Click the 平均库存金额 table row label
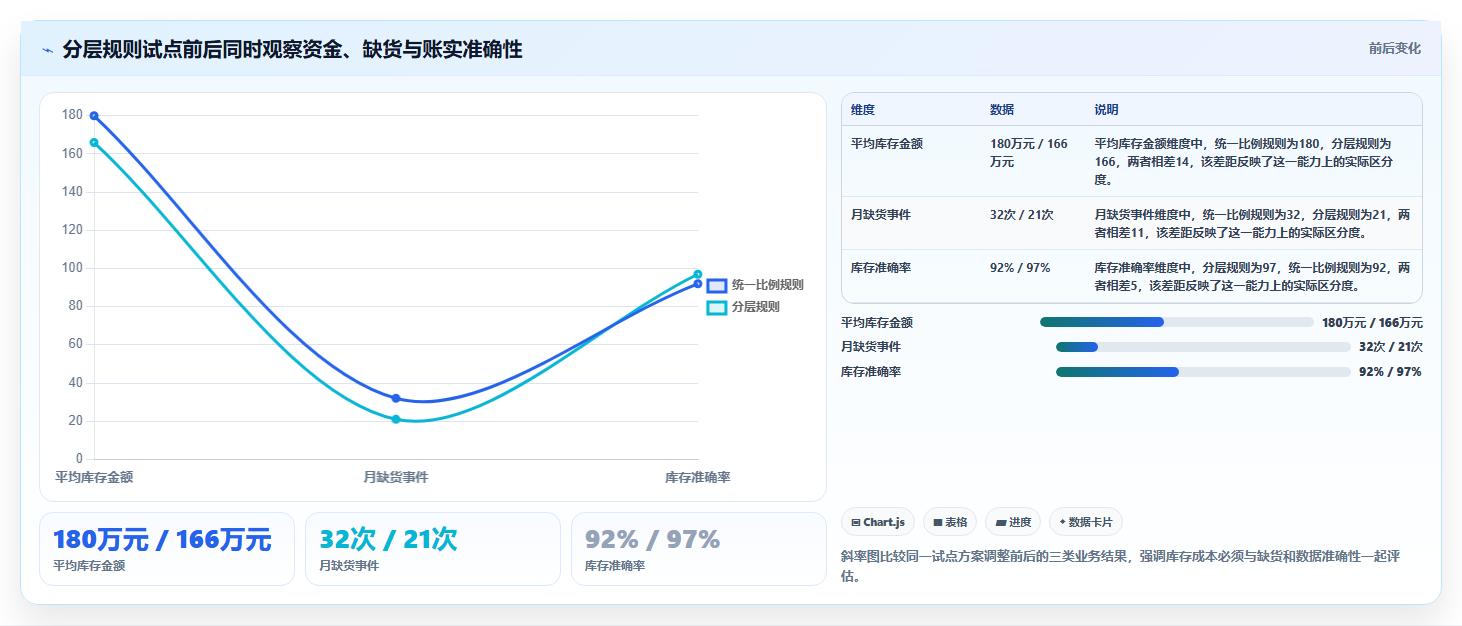 coord(887,144)
